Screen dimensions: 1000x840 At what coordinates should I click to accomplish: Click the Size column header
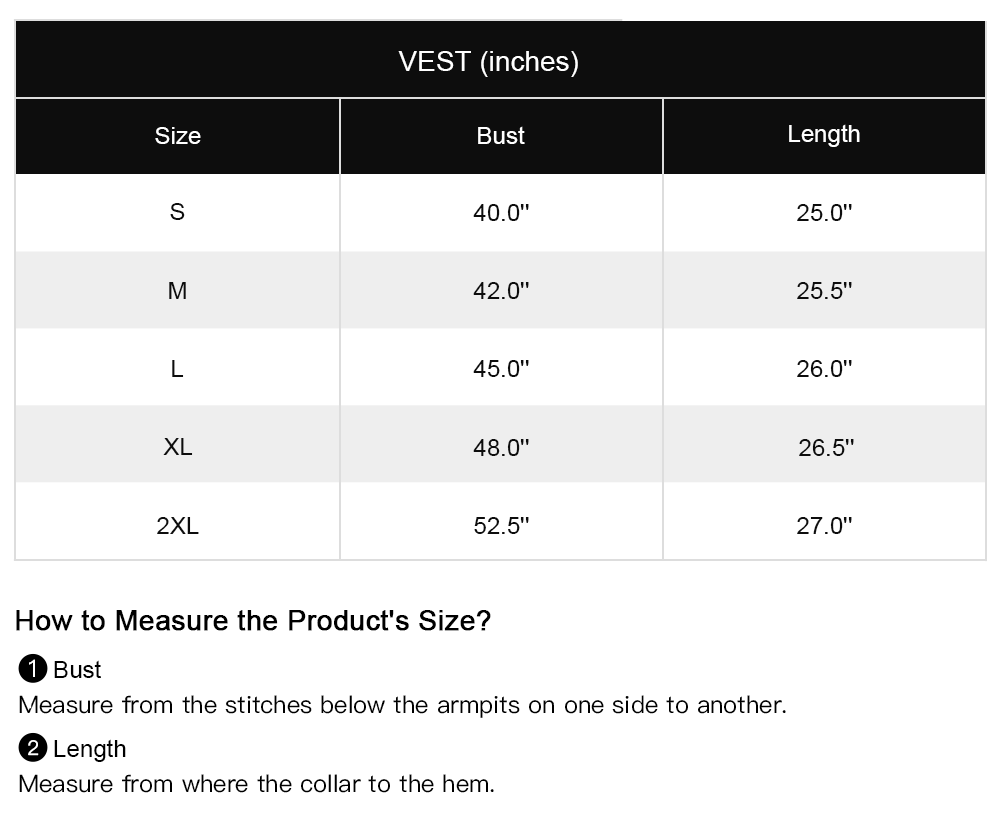(177, 135)
